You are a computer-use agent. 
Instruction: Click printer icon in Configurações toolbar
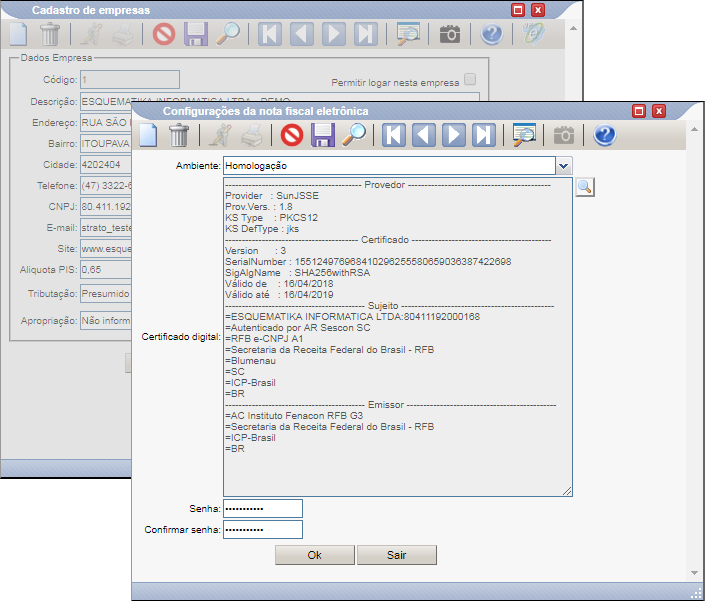point(252,135)
